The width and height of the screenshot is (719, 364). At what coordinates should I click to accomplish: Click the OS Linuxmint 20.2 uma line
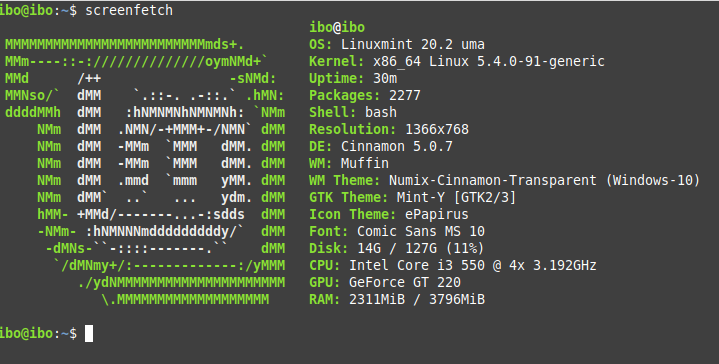[x=397, y=44]
